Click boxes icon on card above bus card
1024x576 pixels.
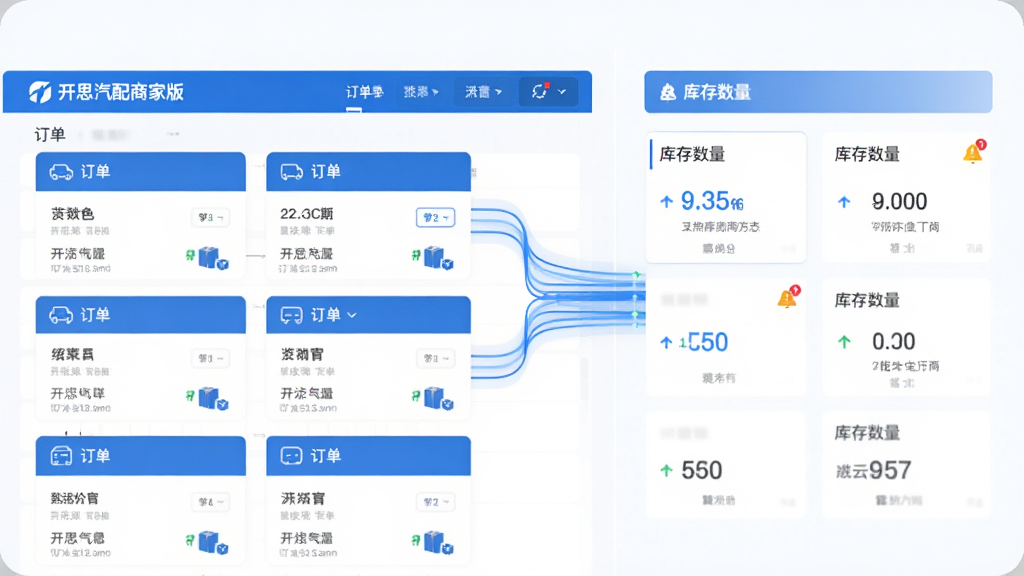pyautogui.click(x=213, y=398)
